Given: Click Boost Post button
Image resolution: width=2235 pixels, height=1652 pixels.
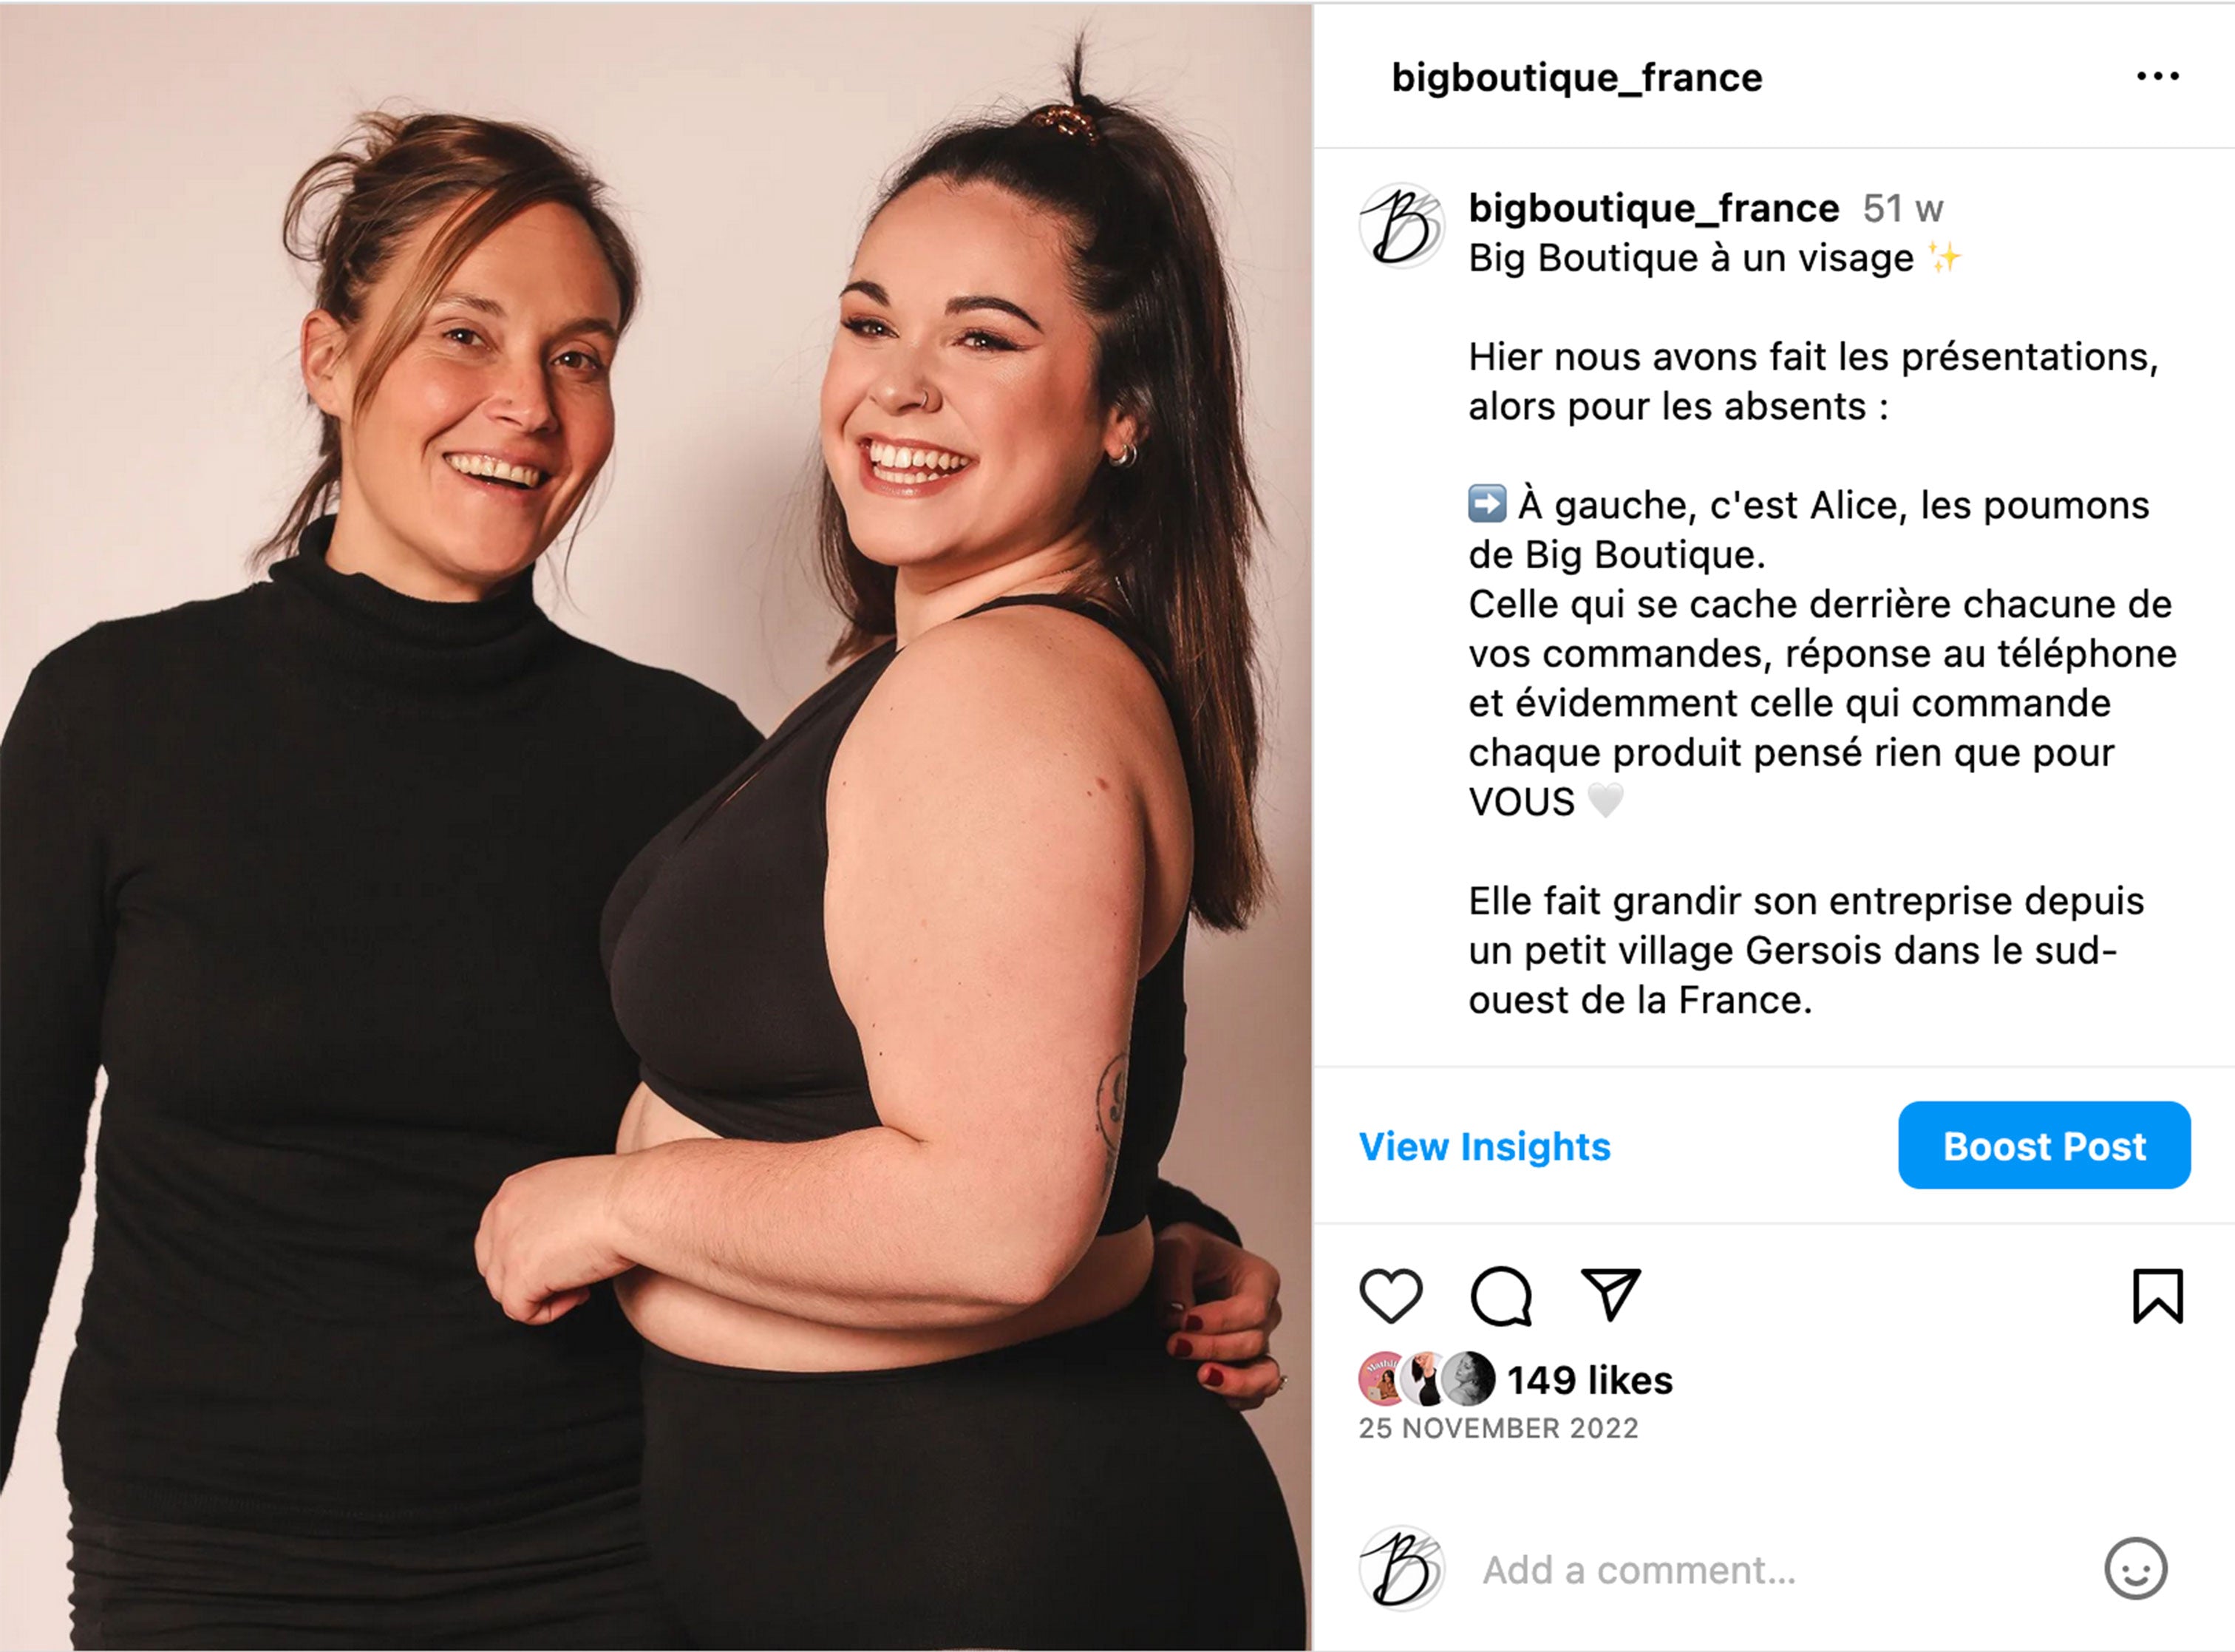Looking at the screenshot, I should click(x=2044, y=1145).
